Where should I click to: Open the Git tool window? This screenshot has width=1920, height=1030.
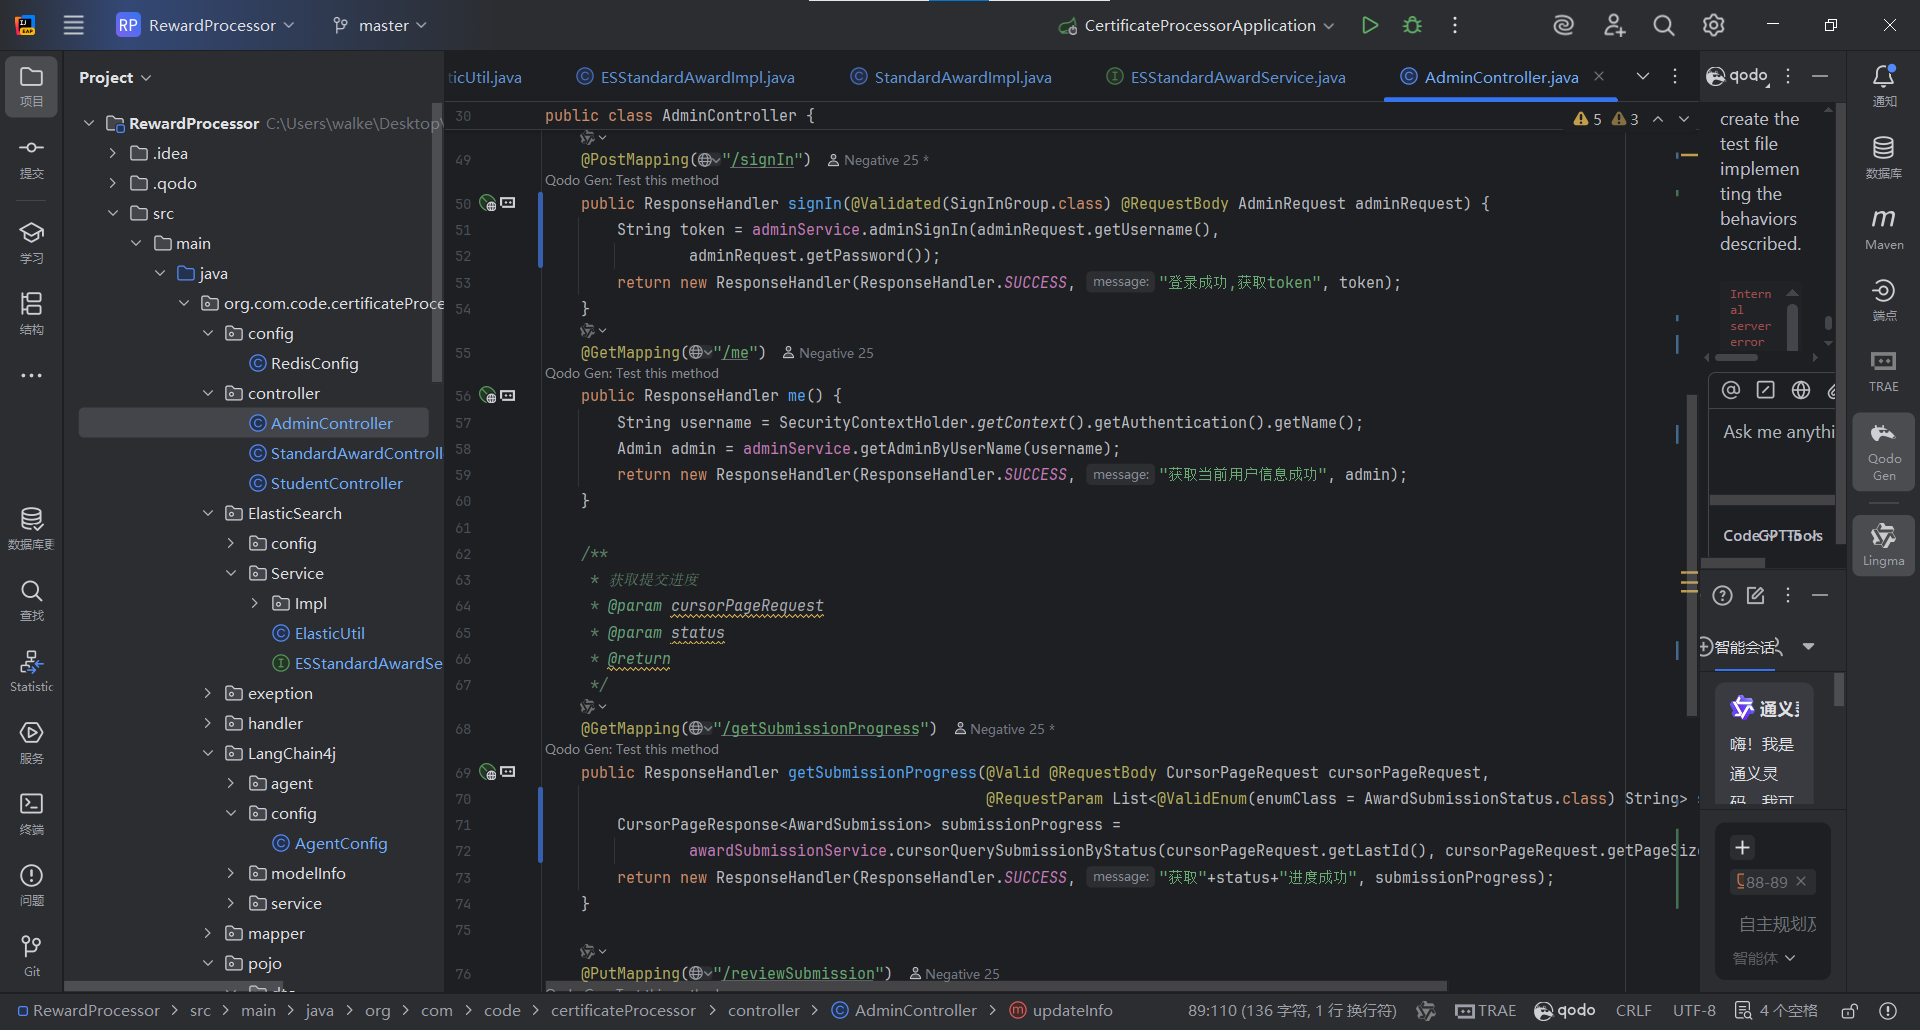(x=31, y=956)
